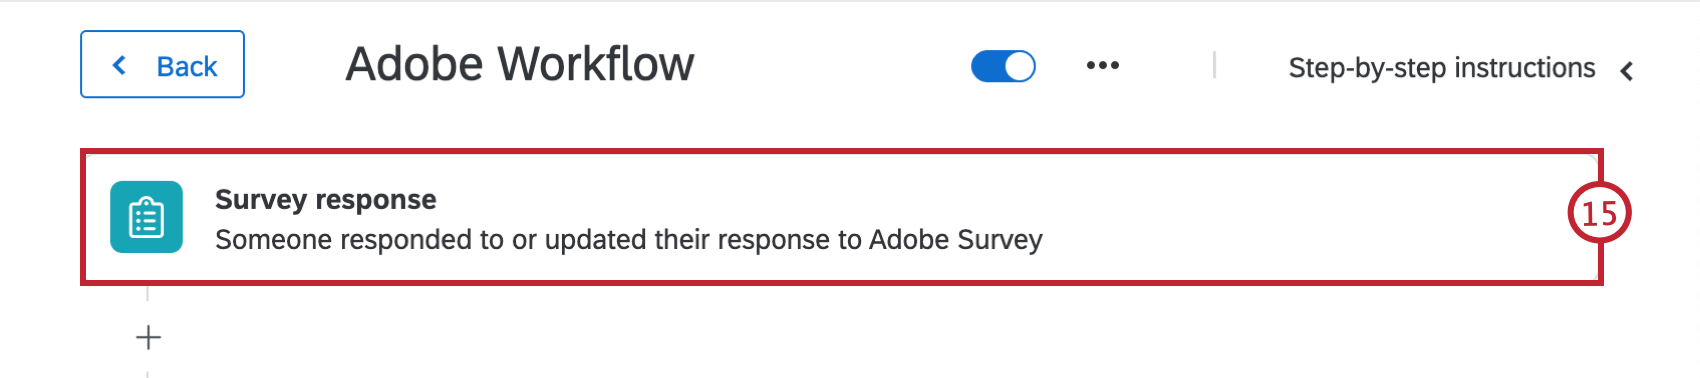Click the red circled 15 marker
This screenshot has height=378, width=1700.
pos(1598,213)
